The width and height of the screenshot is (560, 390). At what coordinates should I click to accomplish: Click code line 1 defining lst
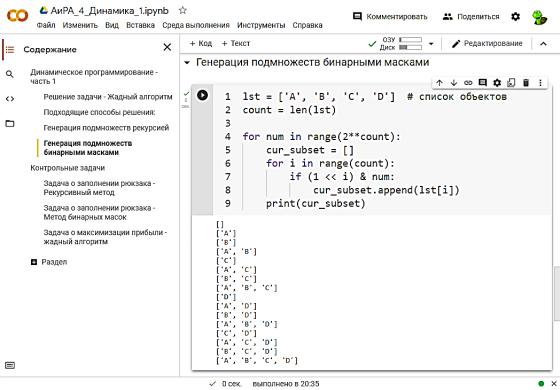click(x=374, y=96)
